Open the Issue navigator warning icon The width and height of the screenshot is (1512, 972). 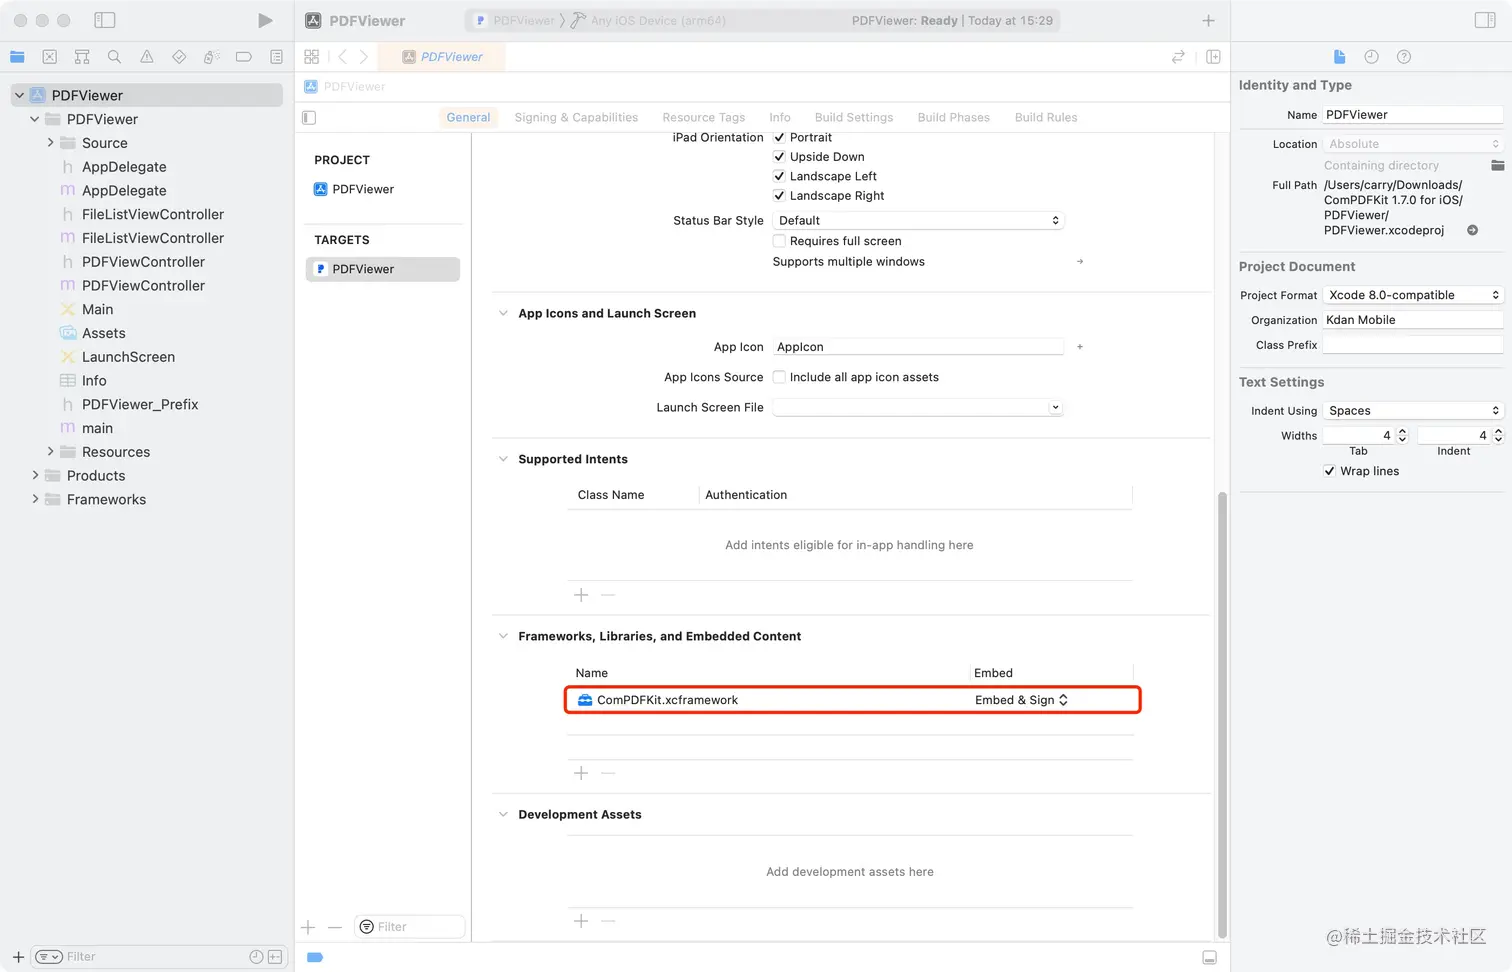click(147, 57)
